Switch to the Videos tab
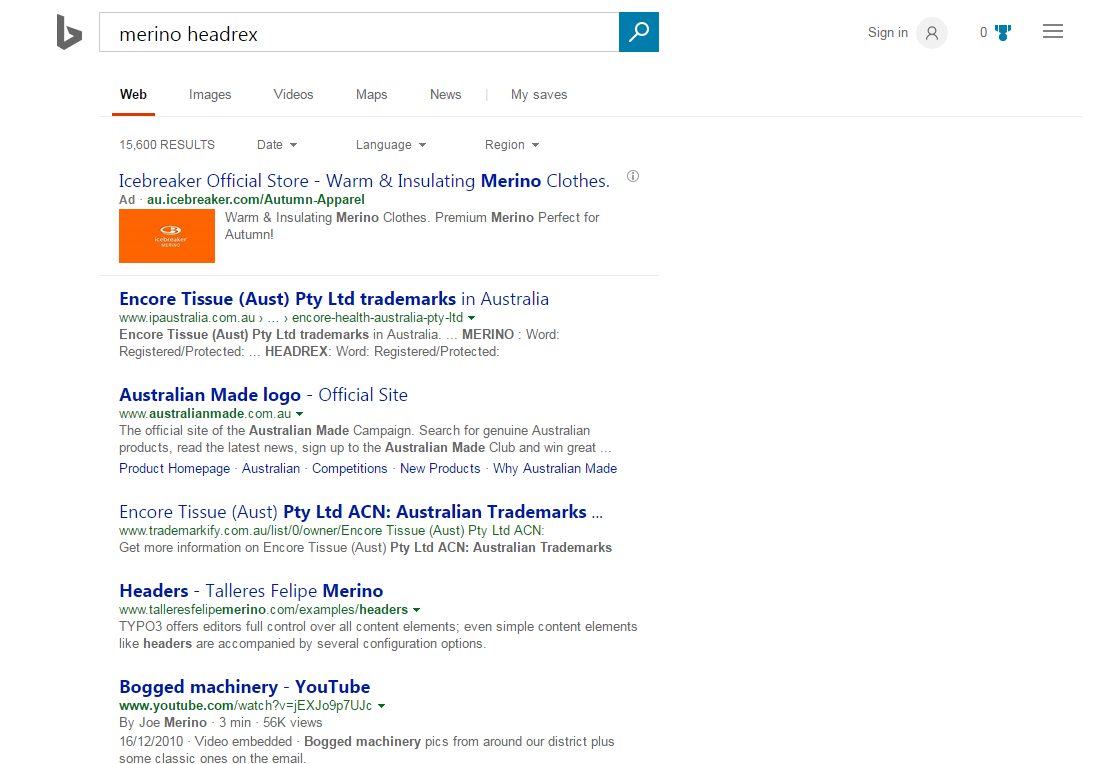The image size is (1108, 764). click(x=293, y=95)
